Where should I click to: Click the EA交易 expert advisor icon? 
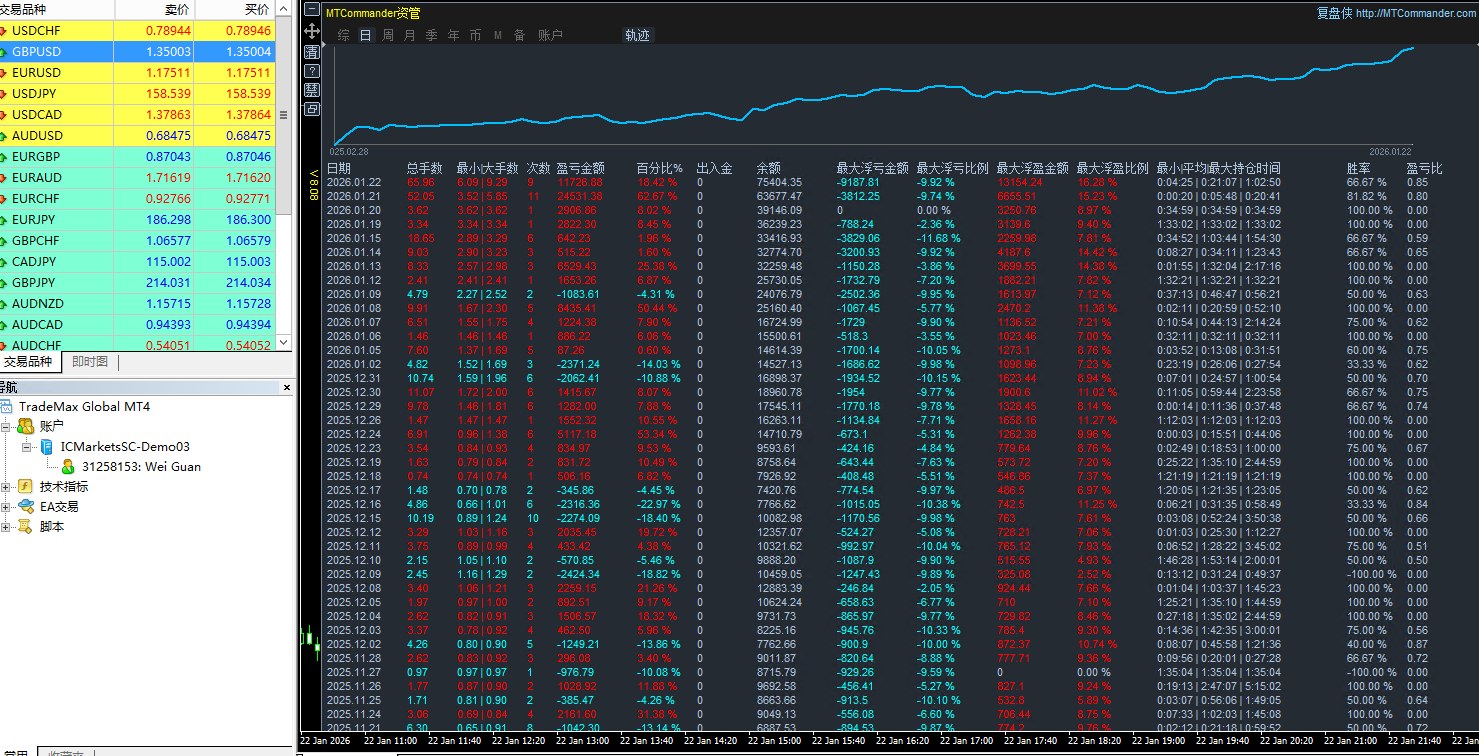(x=25, y=507)
